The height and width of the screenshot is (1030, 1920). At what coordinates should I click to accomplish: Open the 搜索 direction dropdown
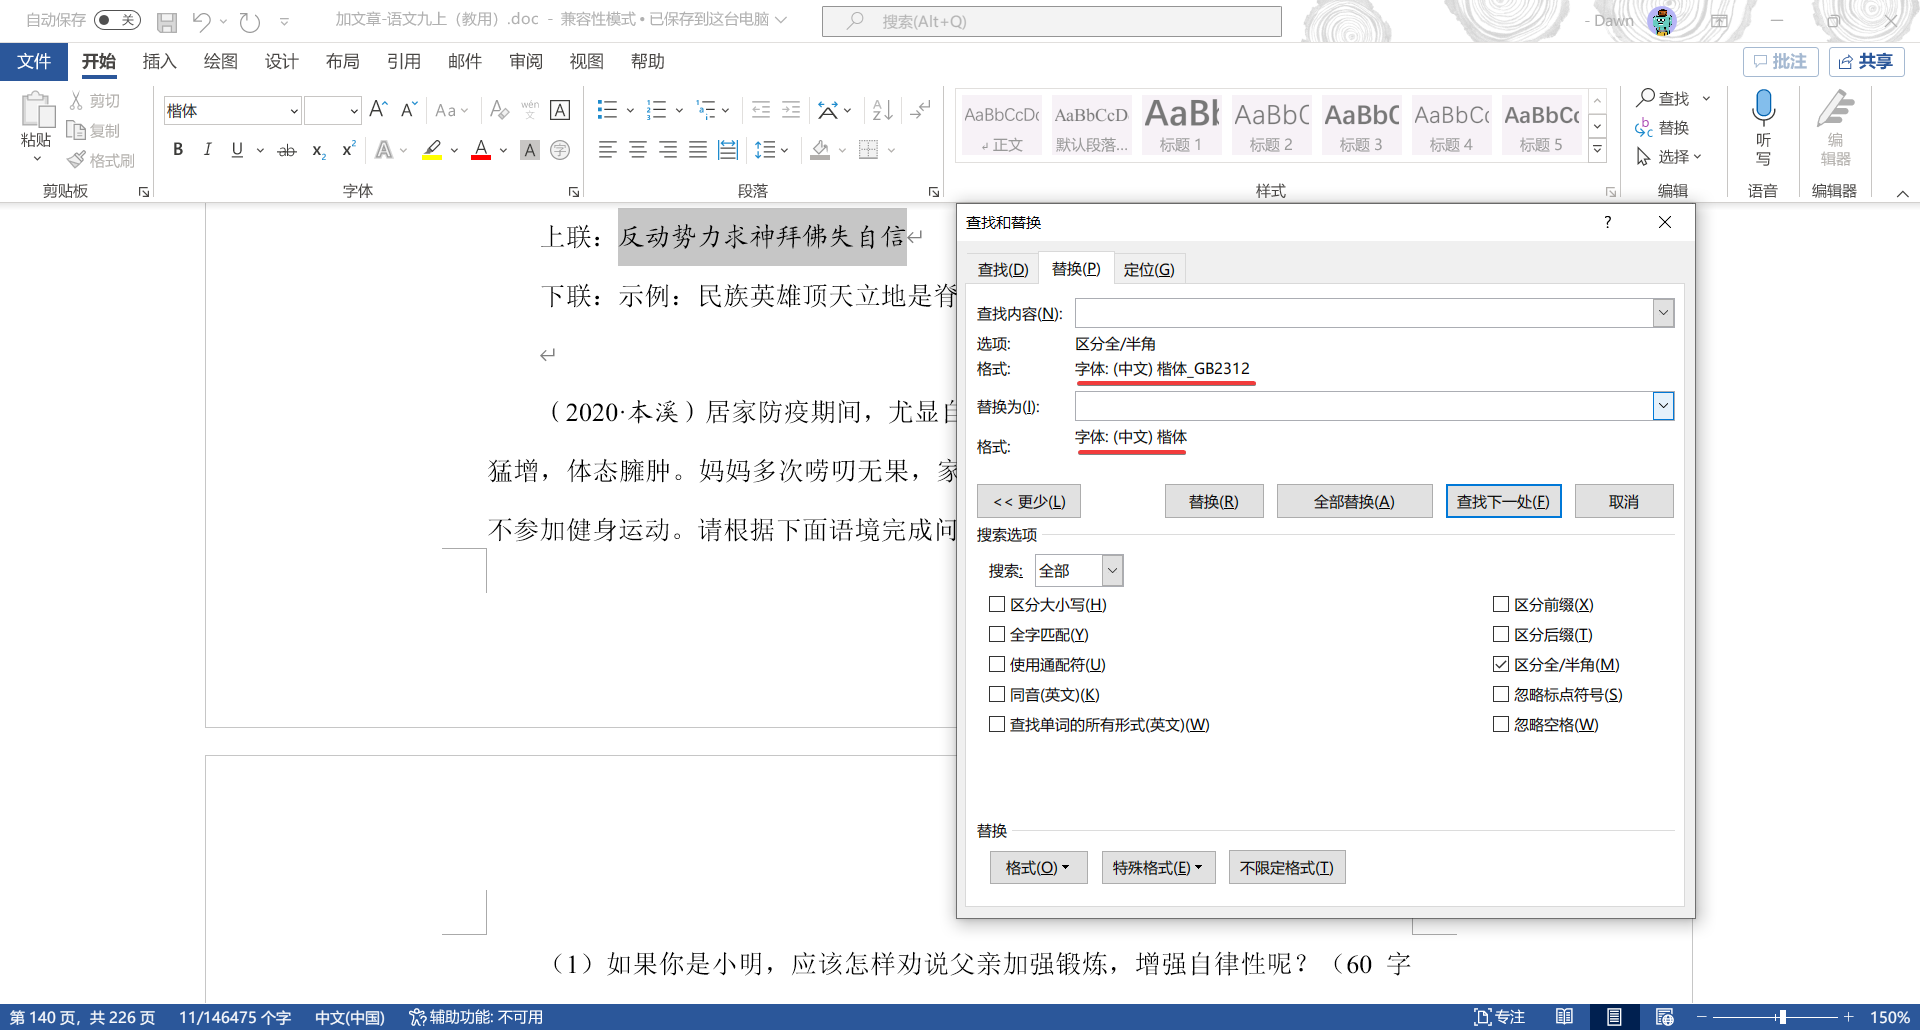click(x=1112, y=570)
